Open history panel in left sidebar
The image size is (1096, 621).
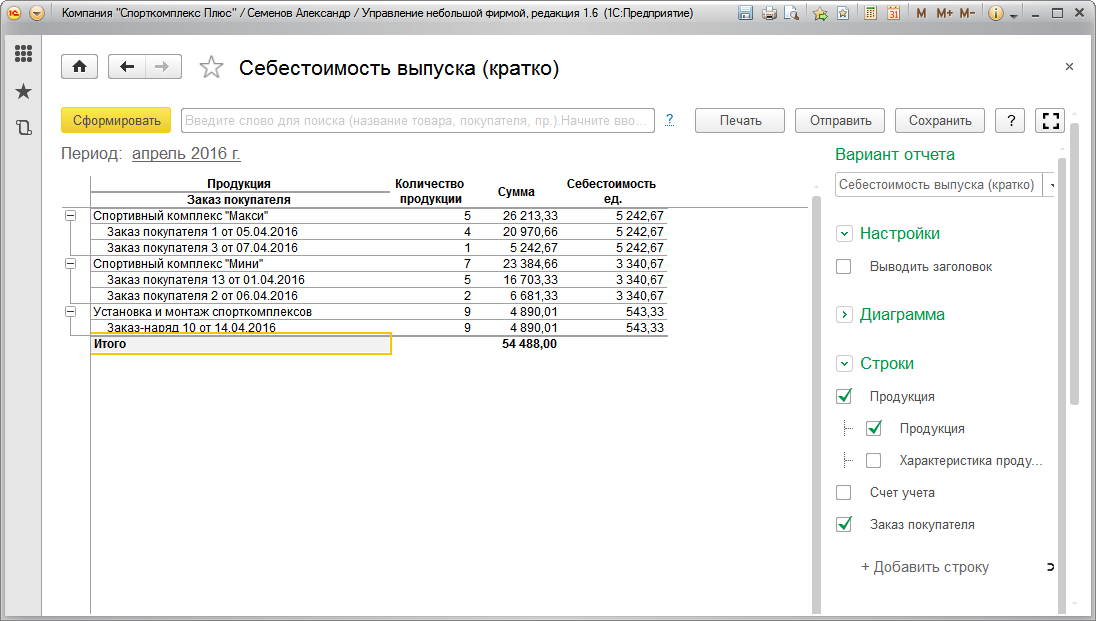(x=23, y=128)
